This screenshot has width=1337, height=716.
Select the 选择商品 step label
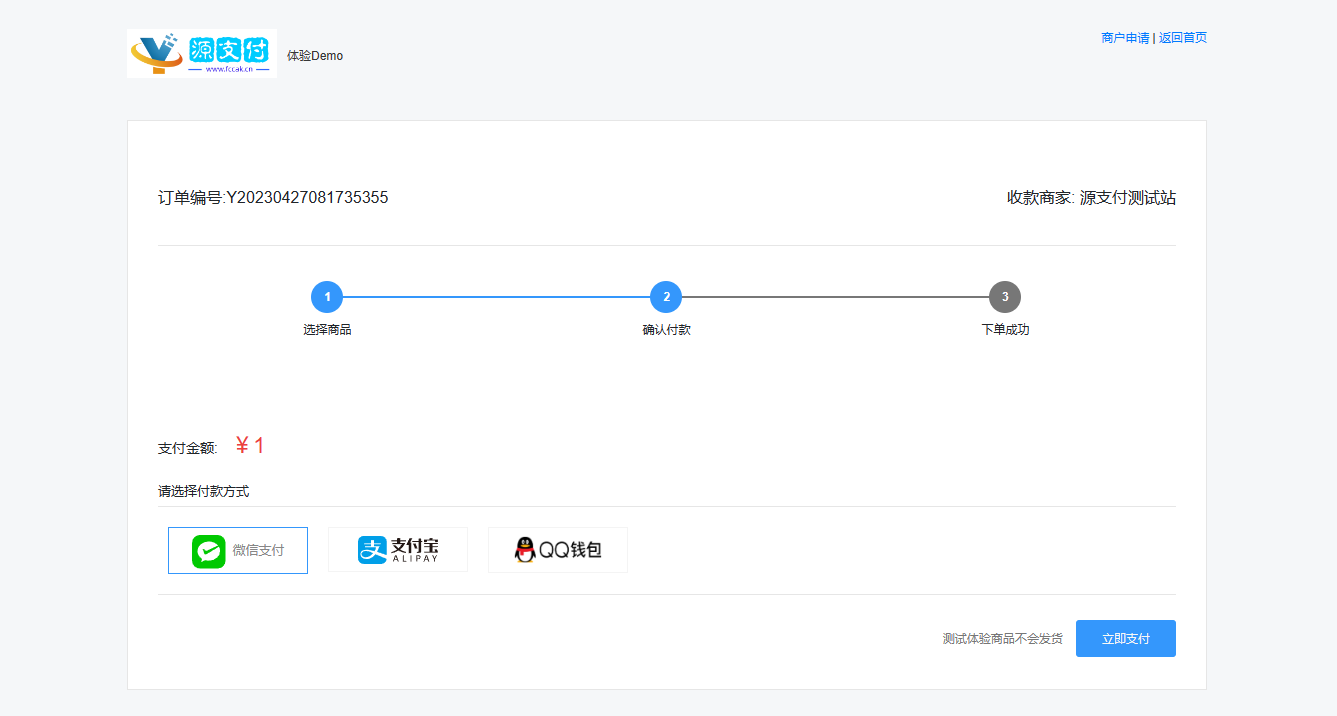tap(327, 330)
